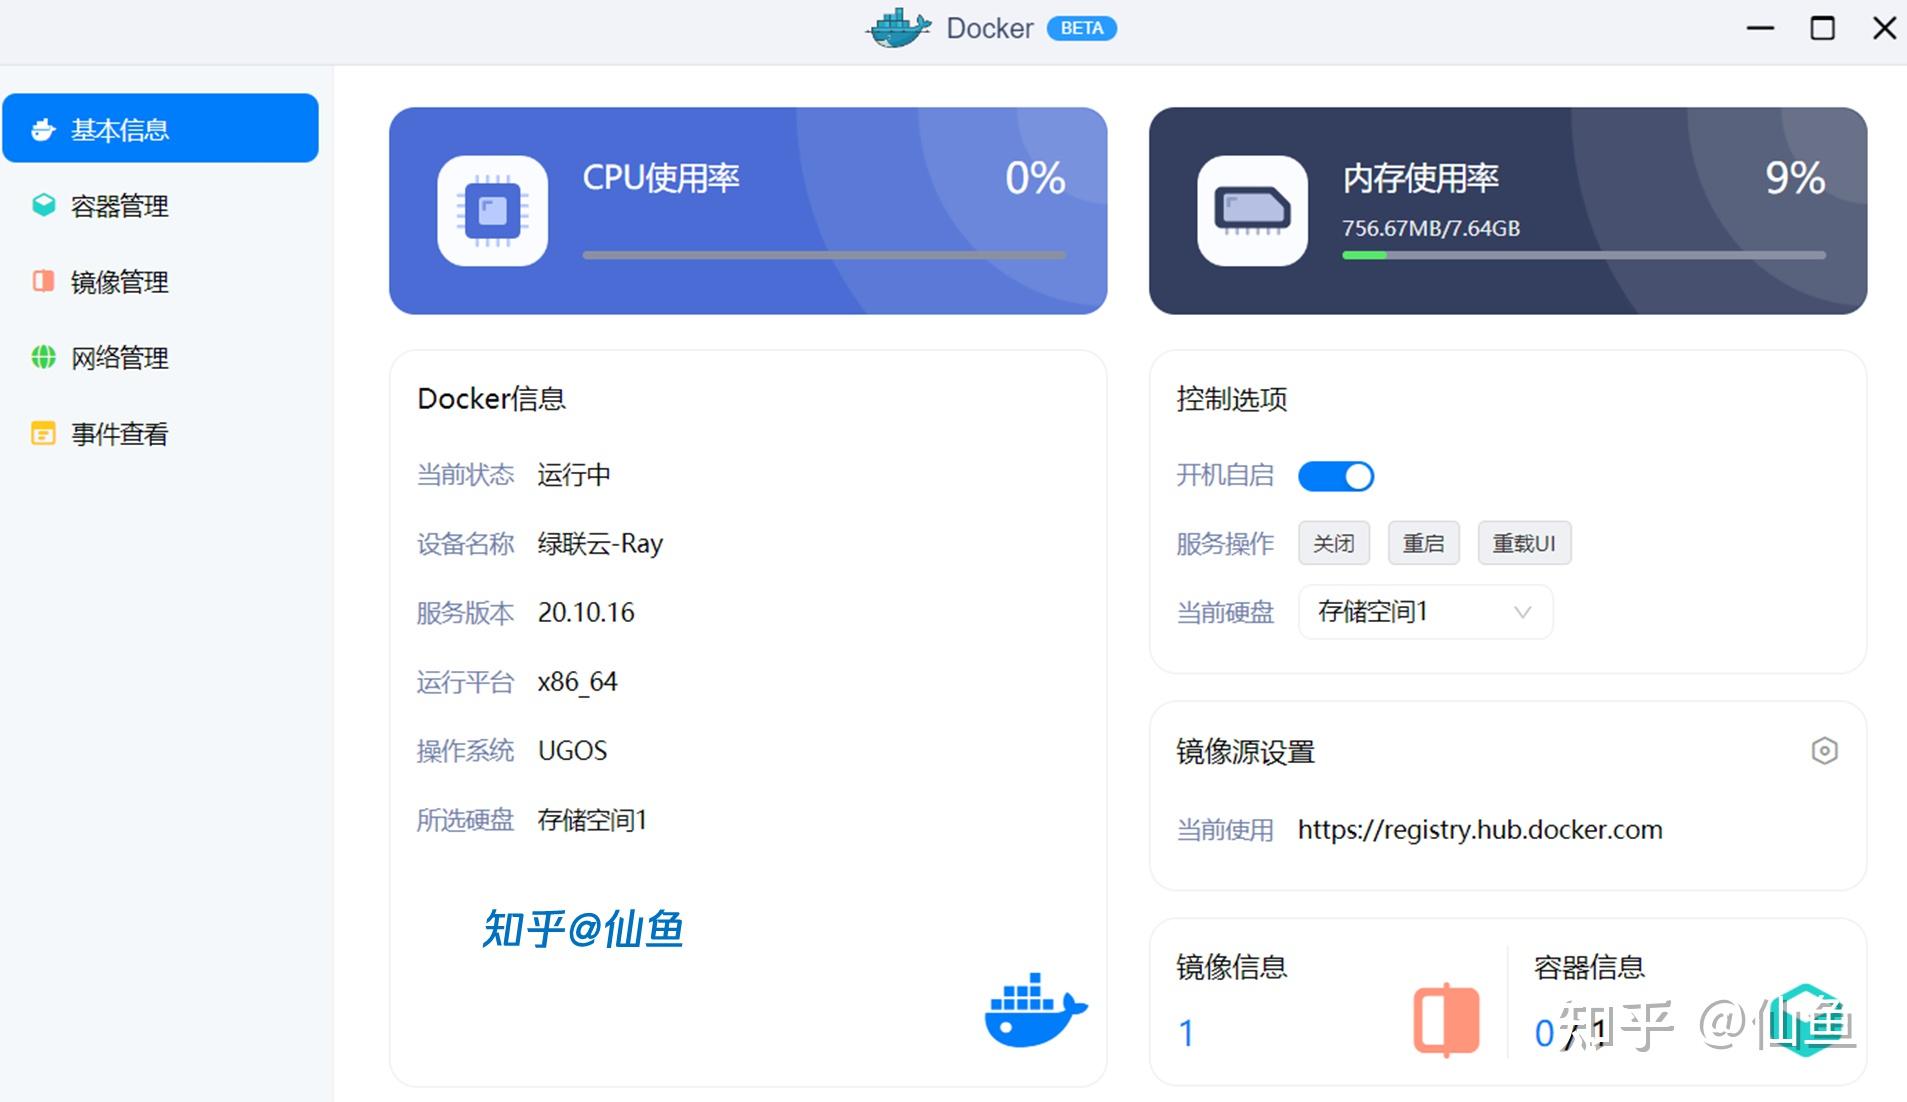Click the 基本信息 sidebar icon

point(43,129)
